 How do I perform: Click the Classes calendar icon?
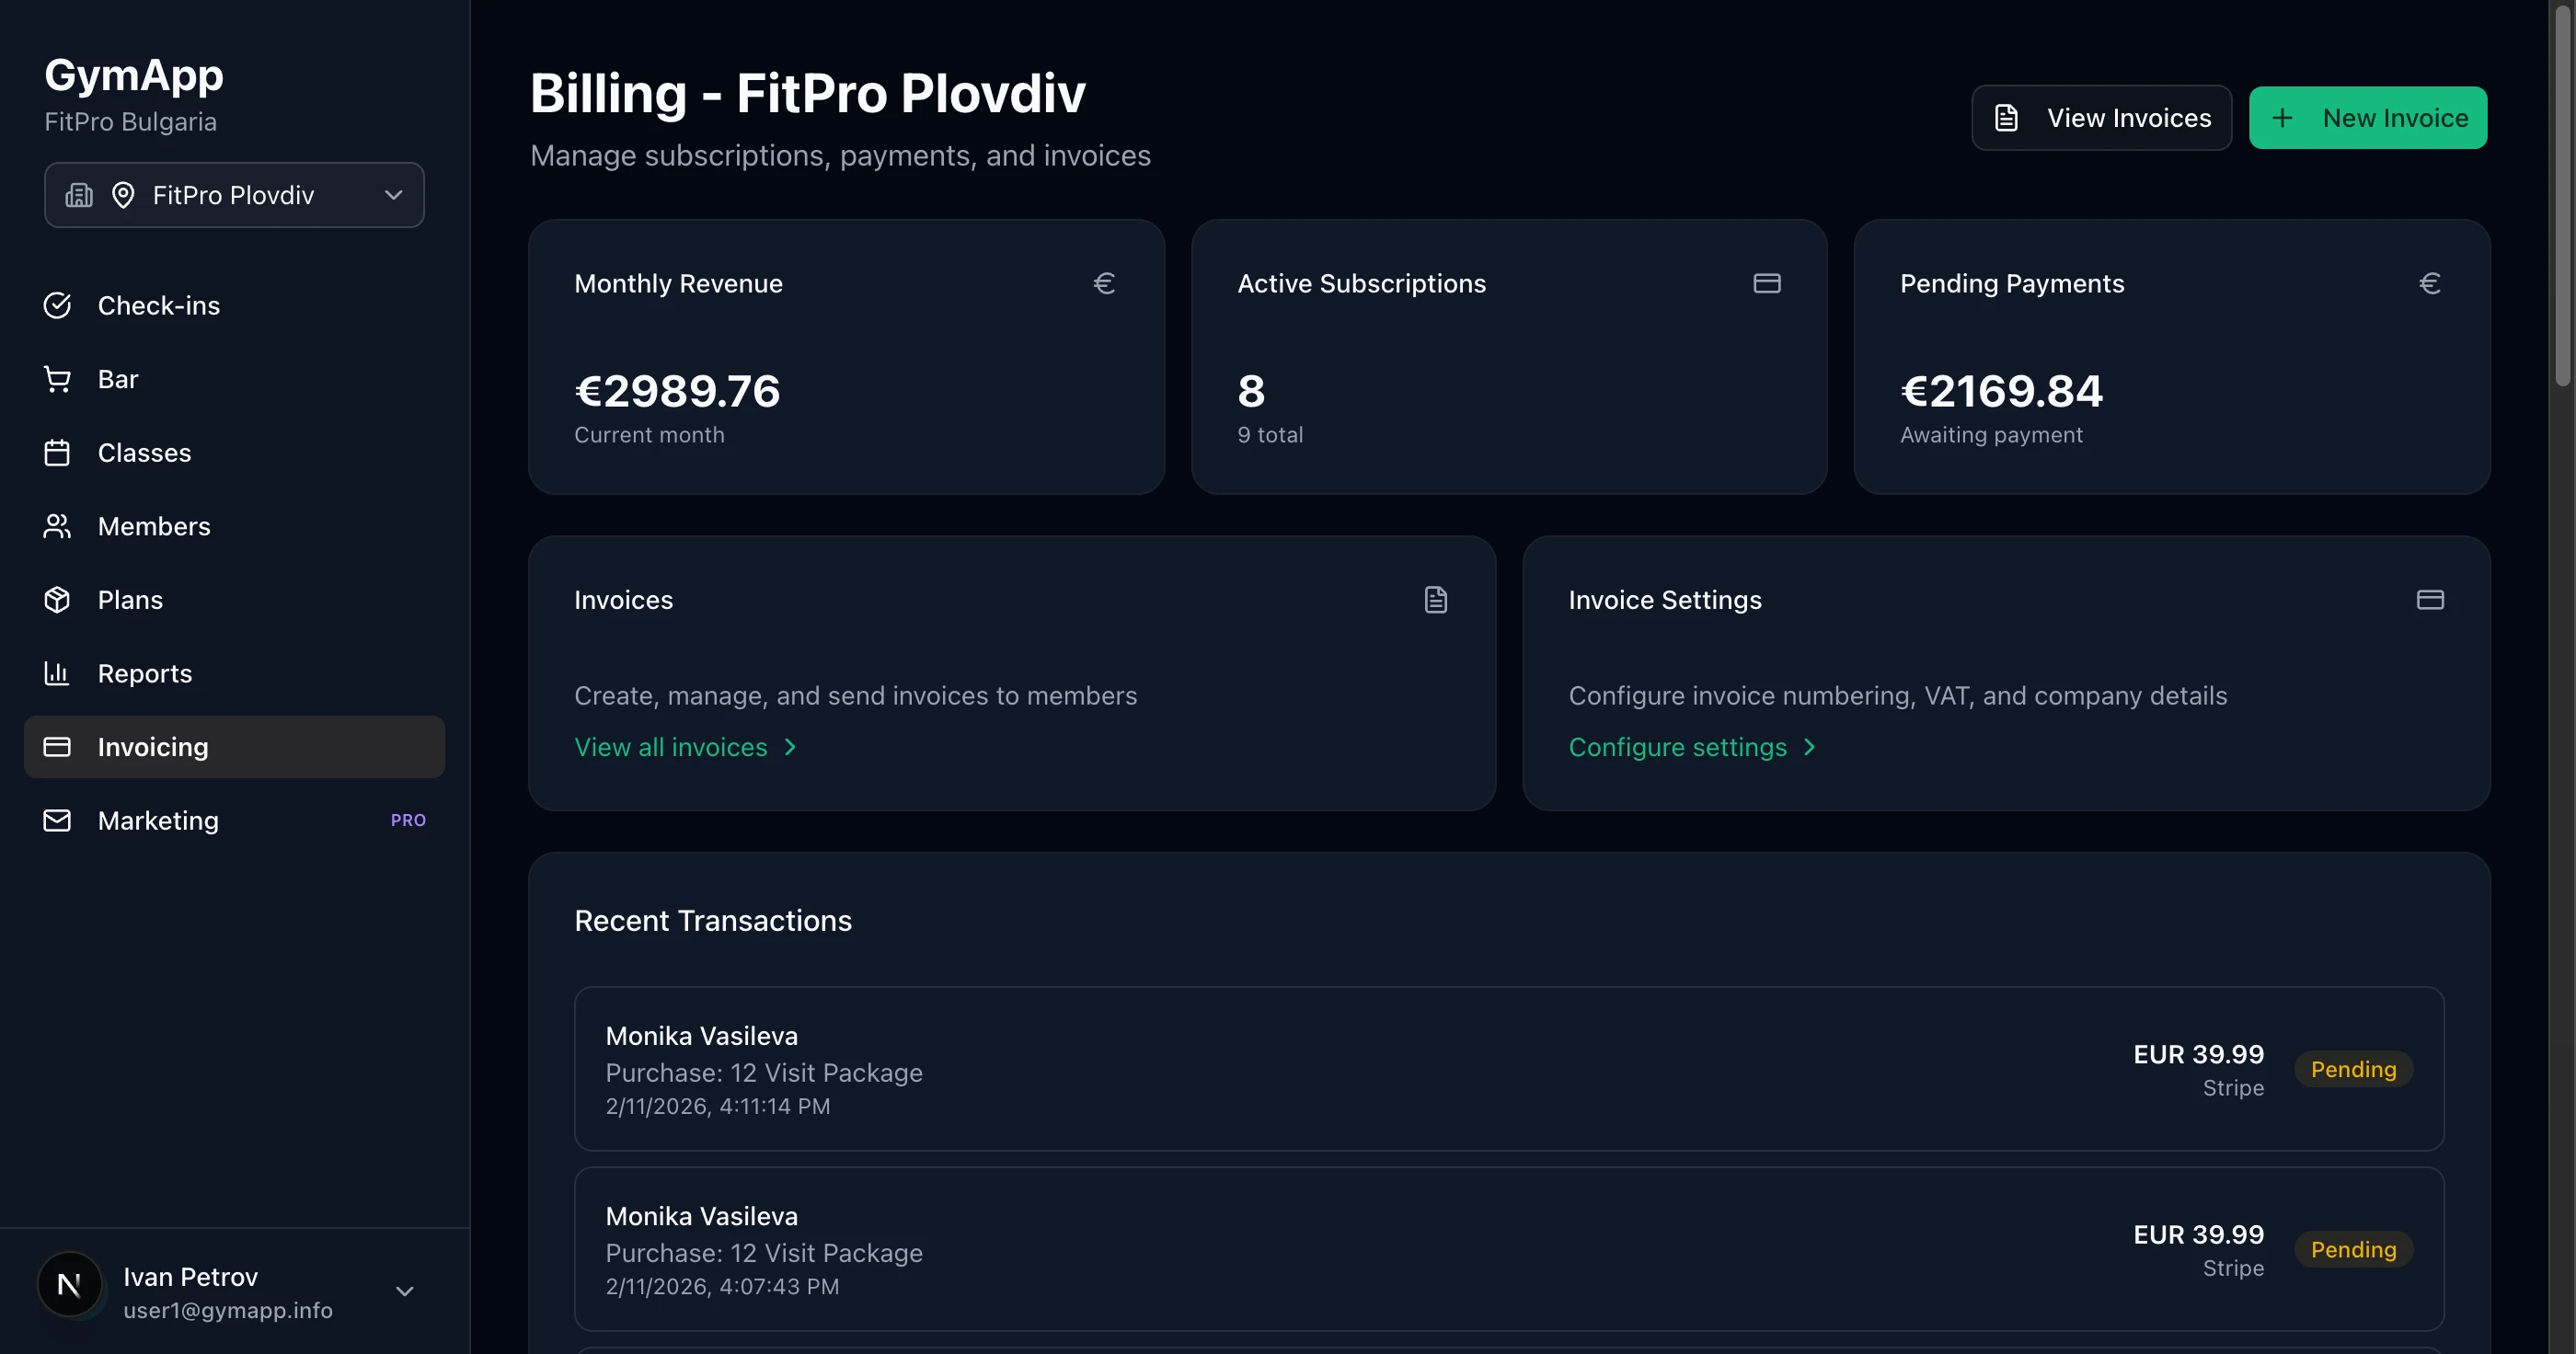click(57, 453)
